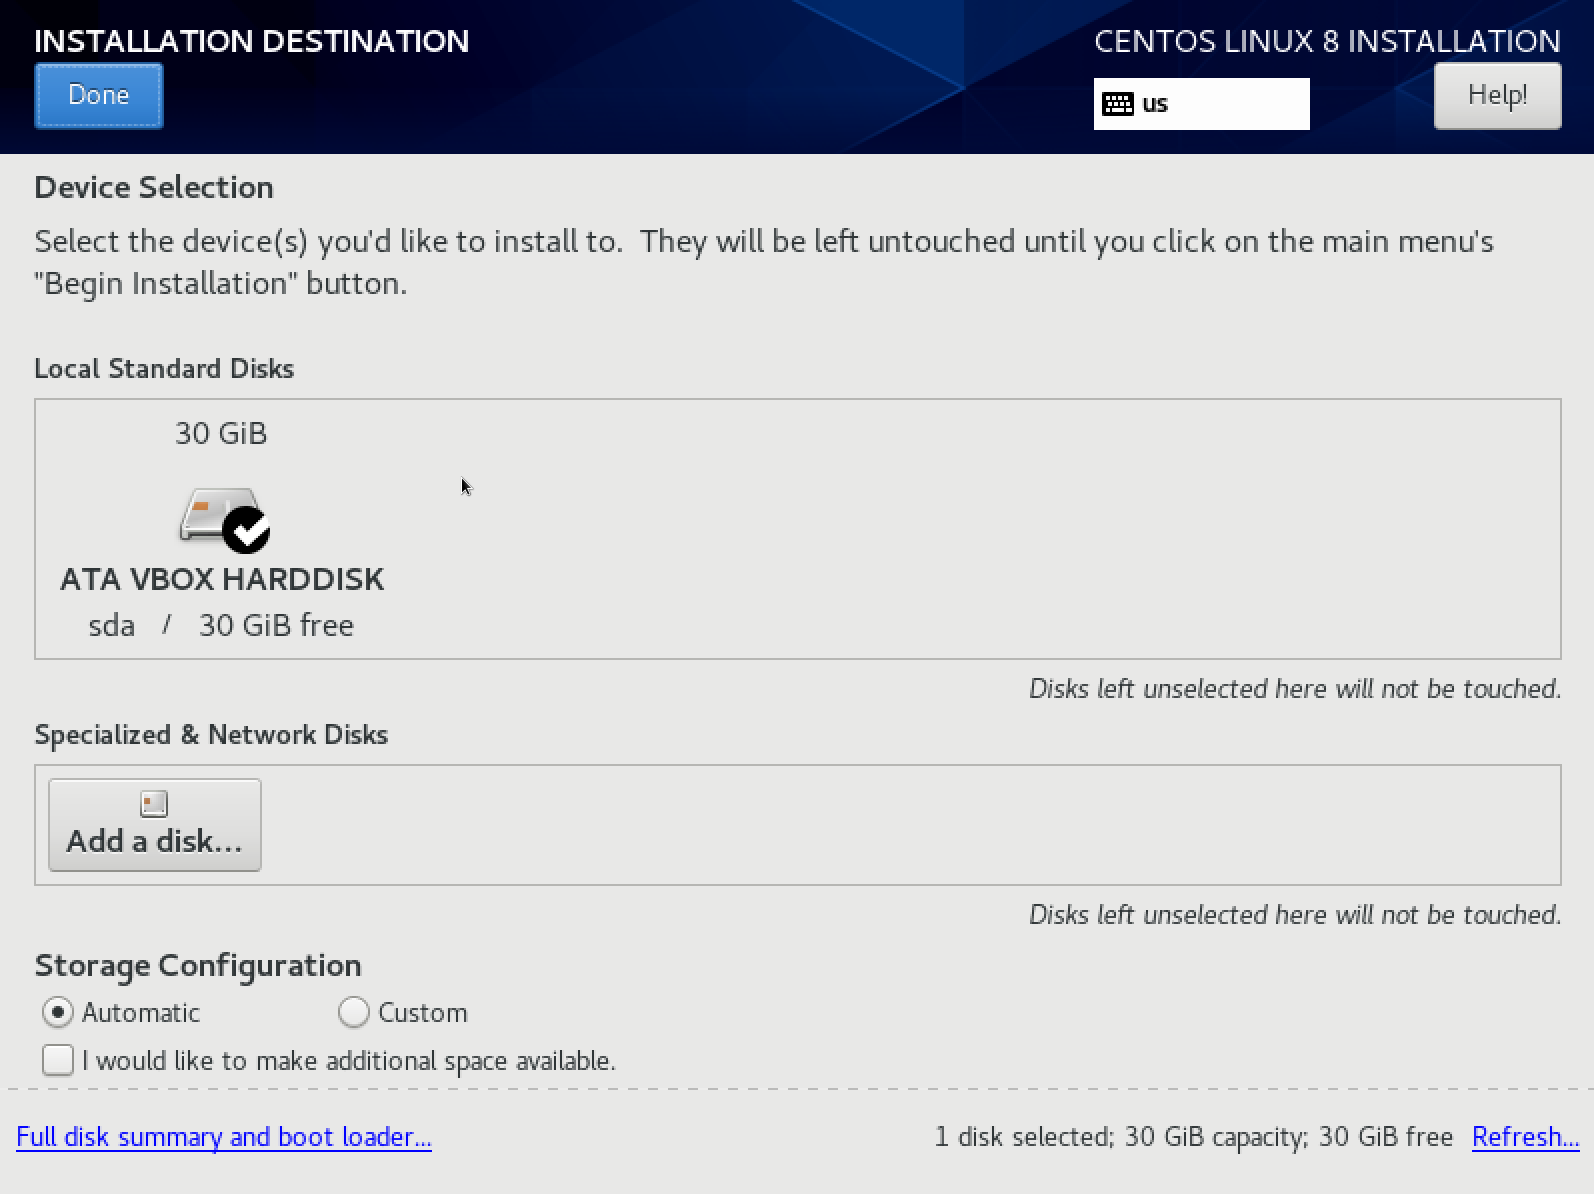Screen dimensions: 1594x1194
Task: Click the 1 disk selected status text
Action: [x=1193, y=1137]
